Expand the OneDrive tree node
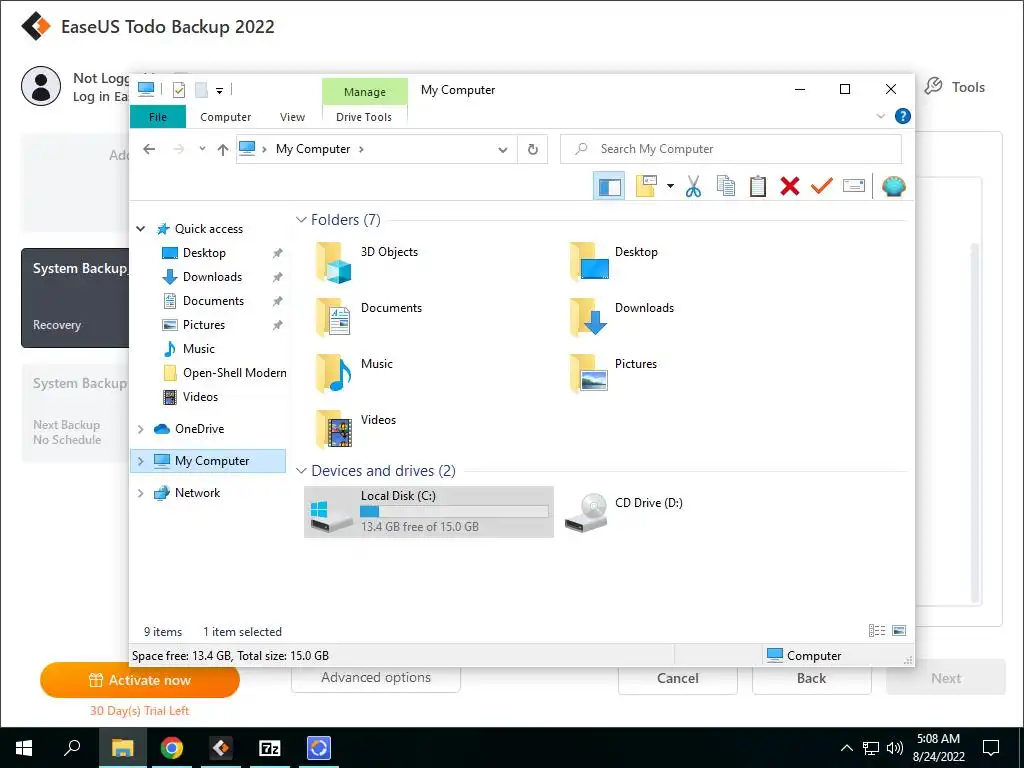Screen dimensions: 1024x768 point(140,429)
